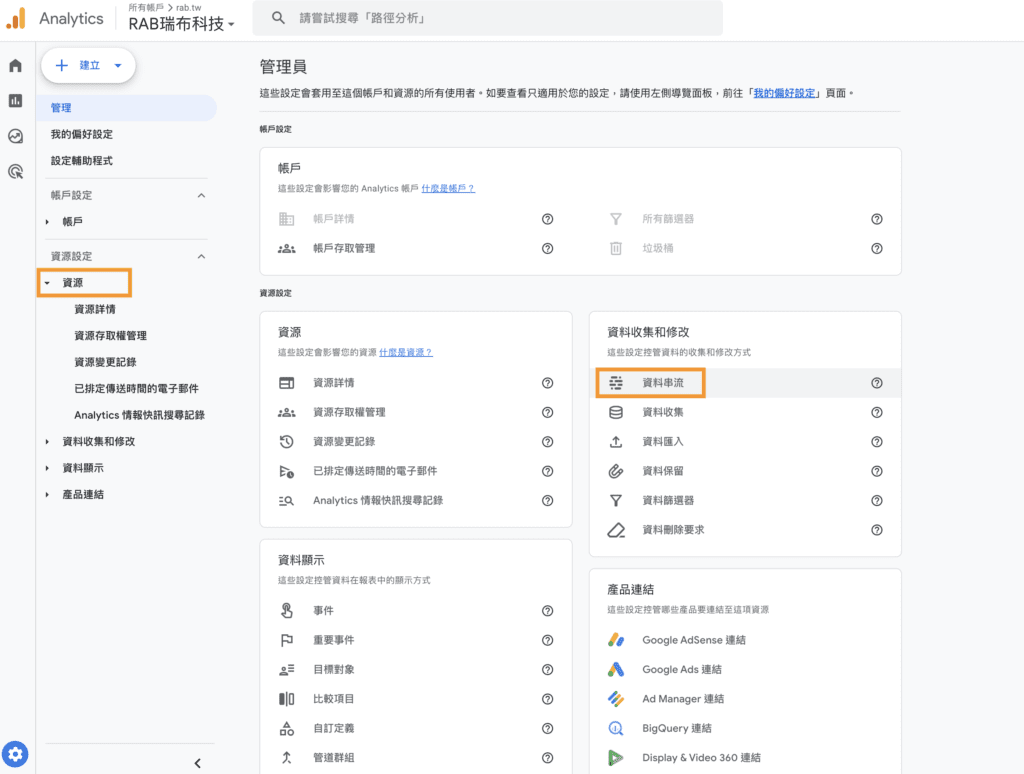Click the 什麼是帳戶？ link
The width and height of the screenshot is (1024, 774).
447,188
